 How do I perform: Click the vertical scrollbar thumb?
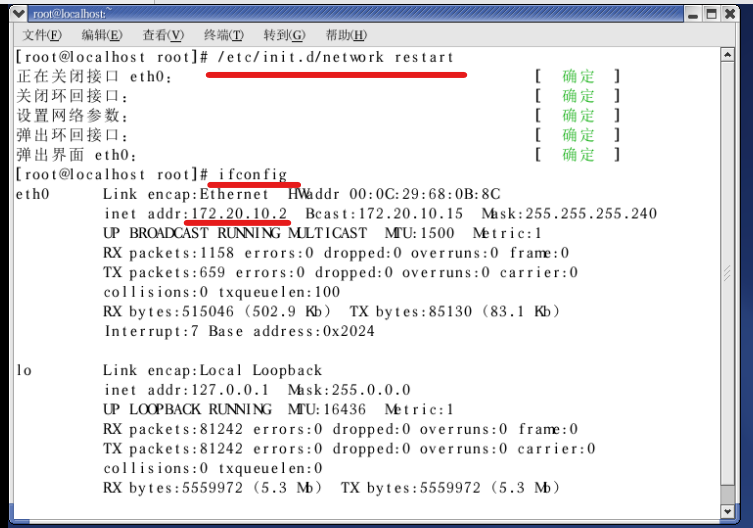tap(728, 273)
